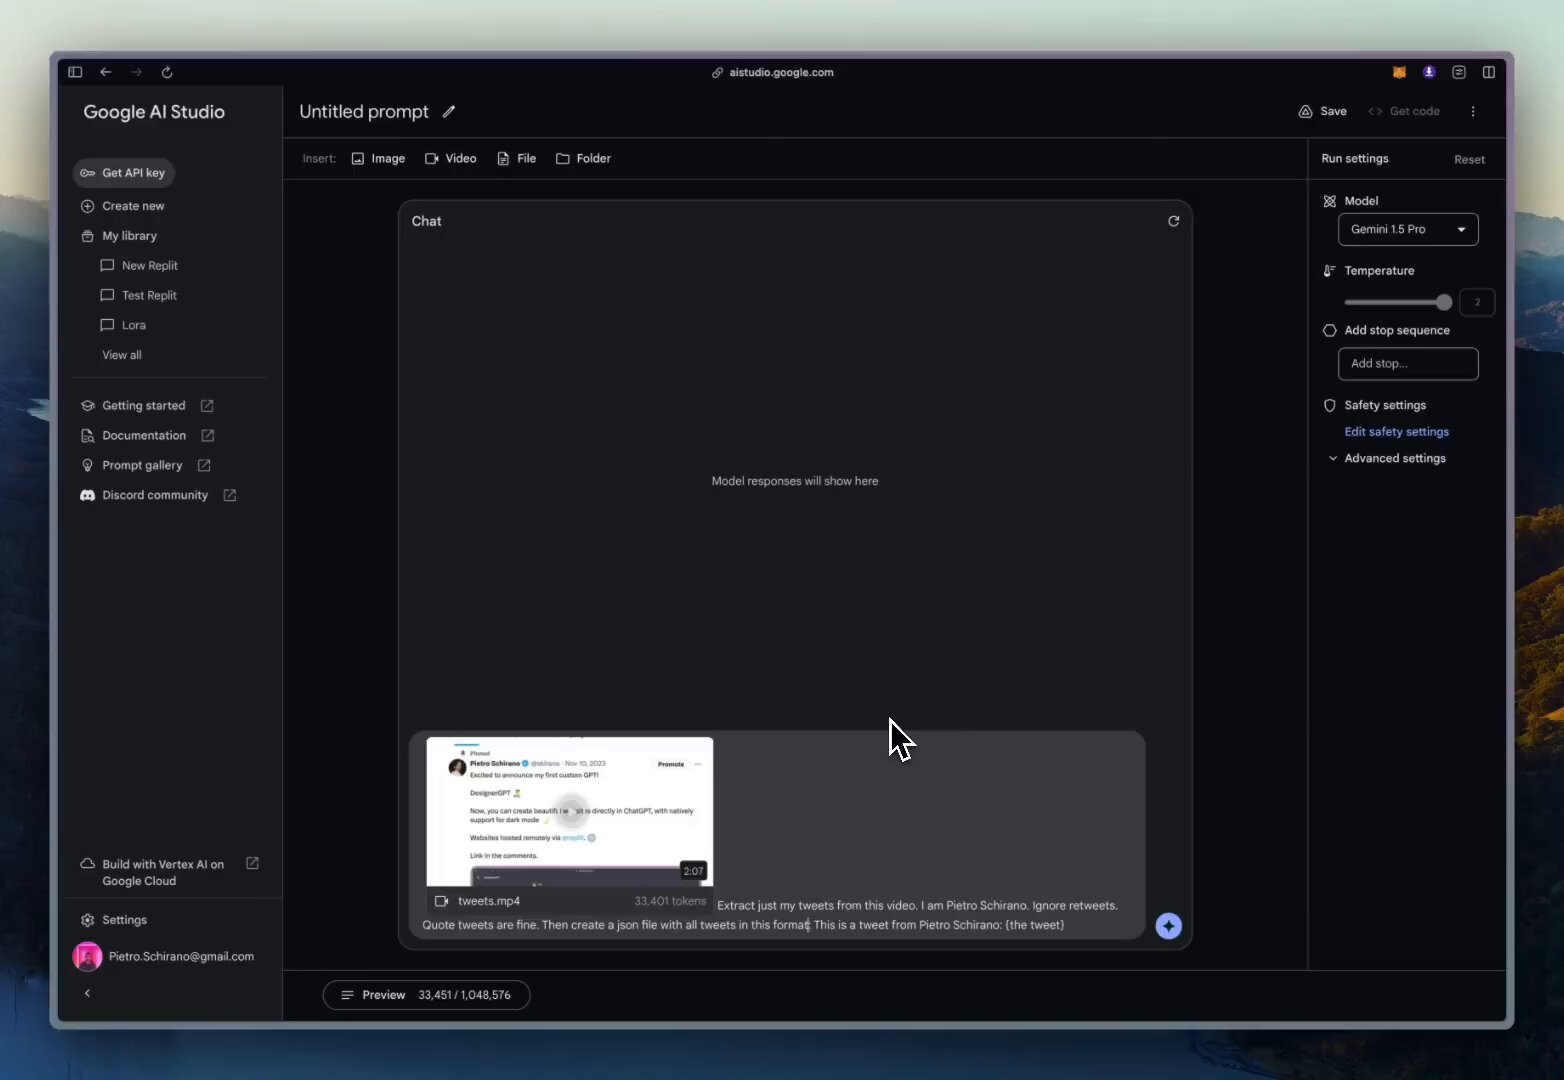Open the fox extension icon
Image resolution: width=1564 pixels, height=1080 pixels.
1399,72
